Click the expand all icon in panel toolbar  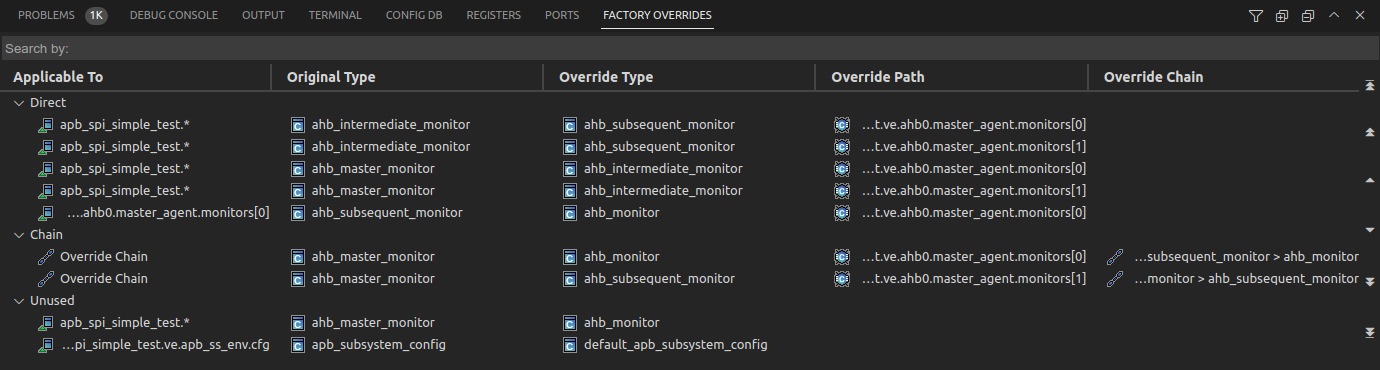click(1282, 16)
